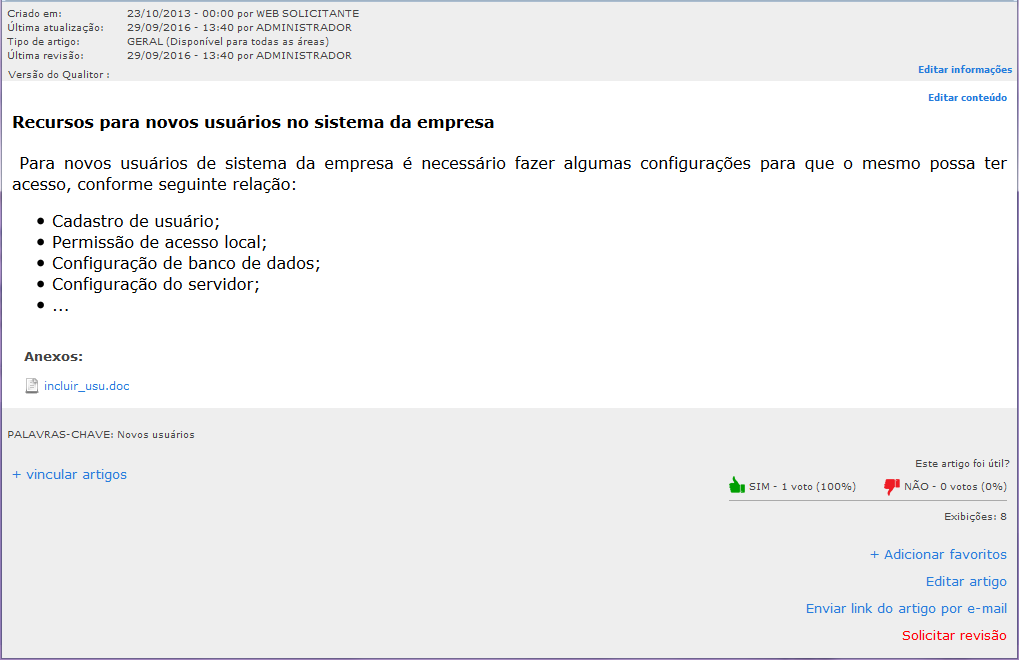Click the article title about novos usuários
1019x660 pixels.
coord(253,123)
